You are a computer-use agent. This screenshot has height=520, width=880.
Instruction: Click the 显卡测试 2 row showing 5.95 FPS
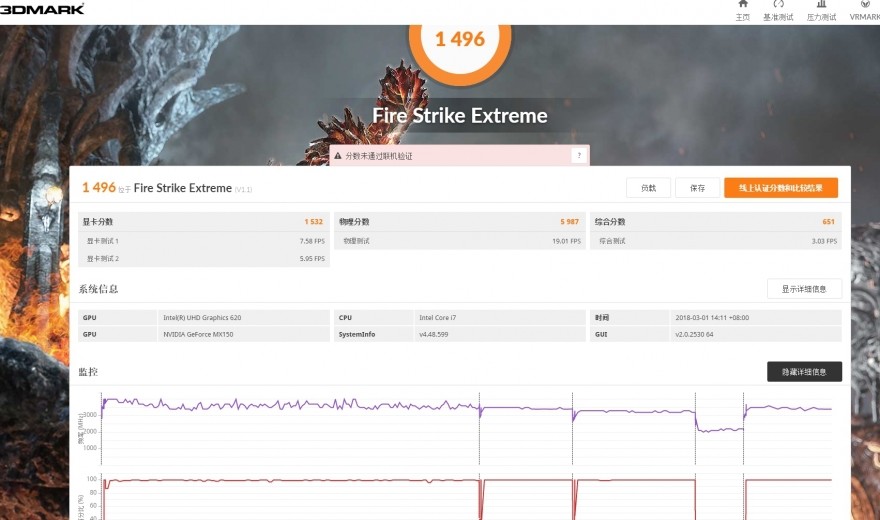(204, 259)
